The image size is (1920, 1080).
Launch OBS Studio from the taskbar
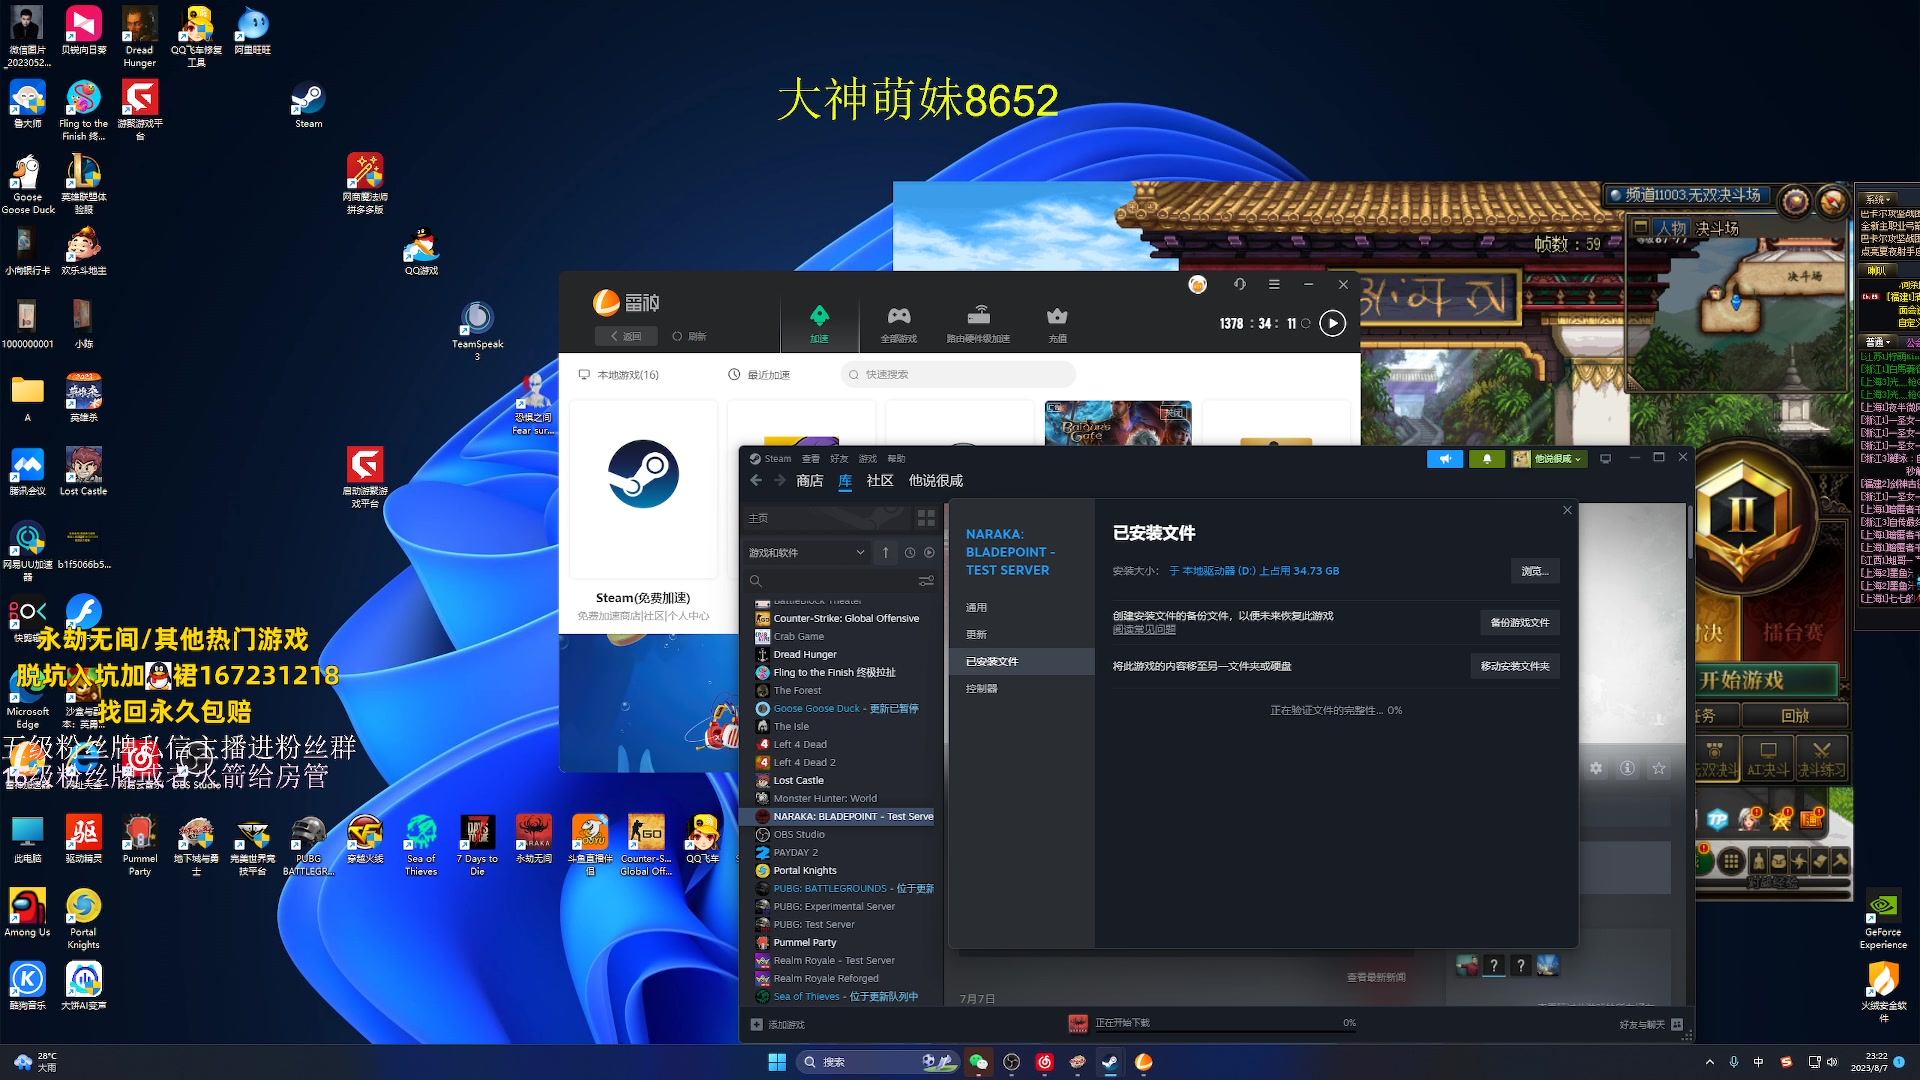[x=1011, y=1062]
